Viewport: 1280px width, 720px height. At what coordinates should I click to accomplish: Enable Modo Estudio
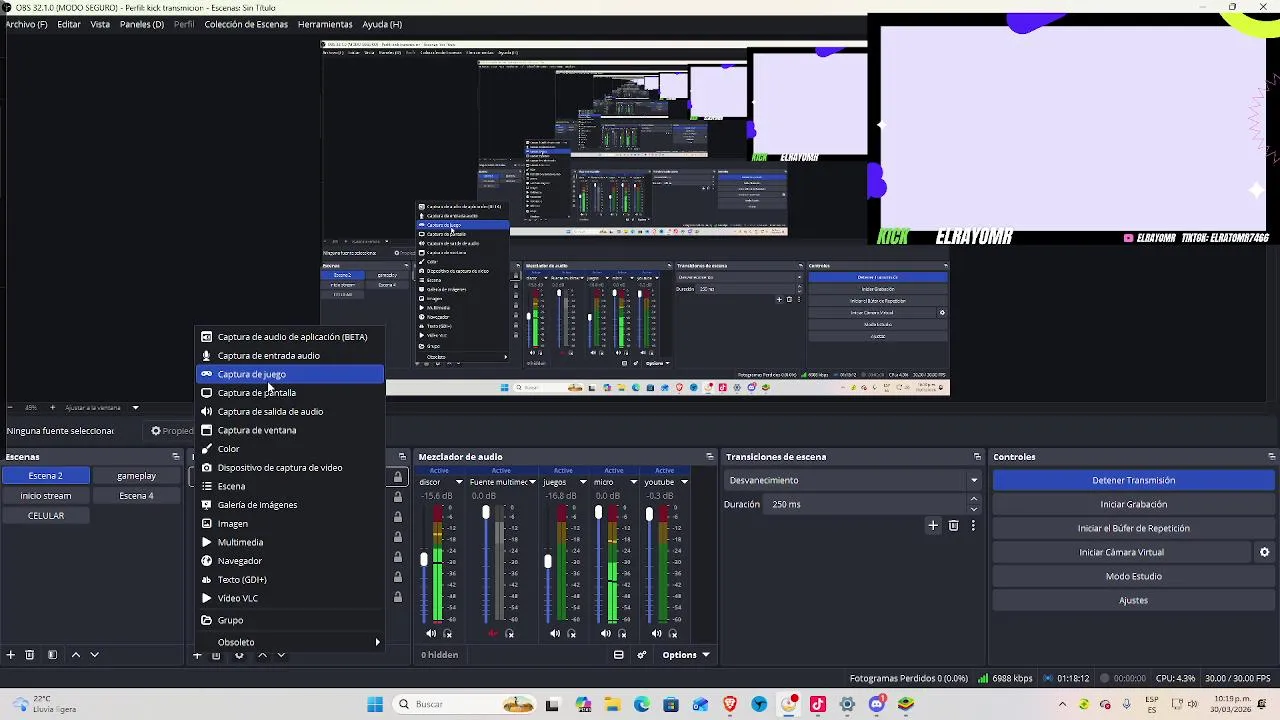[x=1133, y=576]
